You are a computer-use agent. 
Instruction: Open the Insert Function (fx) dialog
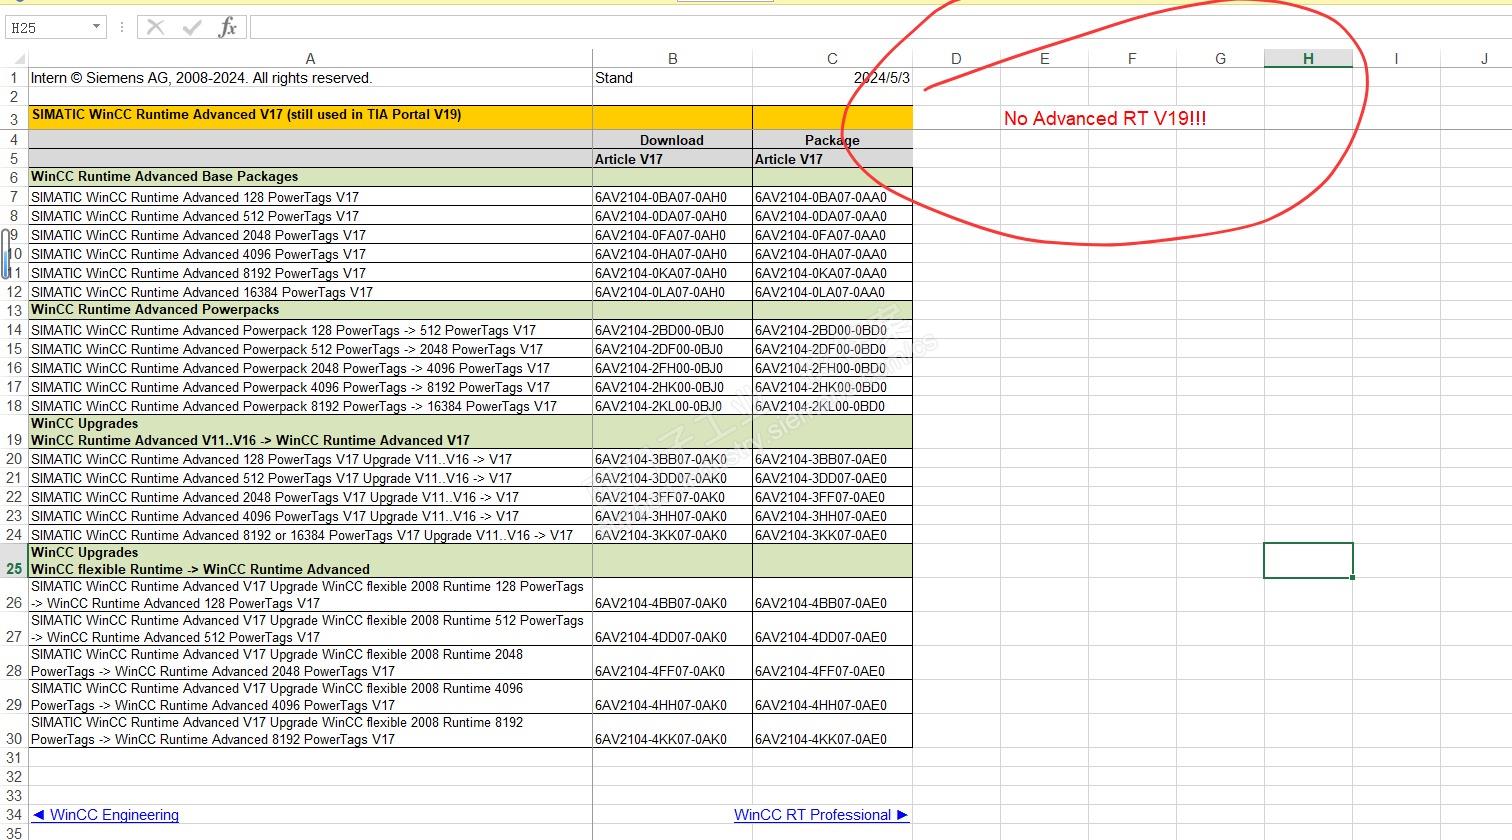click(228, 27)
